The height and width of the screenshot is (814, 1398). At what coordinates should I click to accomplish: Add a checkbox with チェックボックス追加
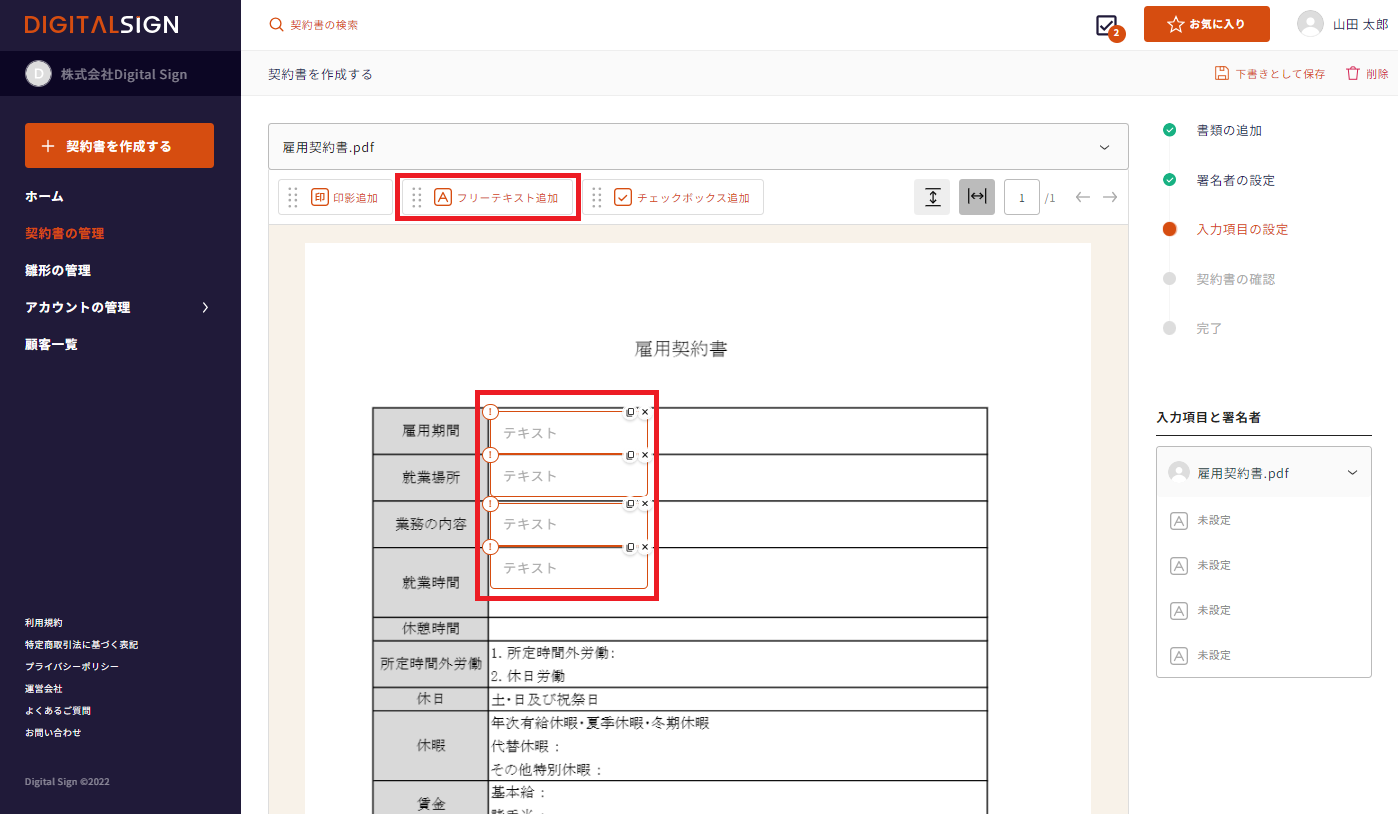tap(682, 198)
